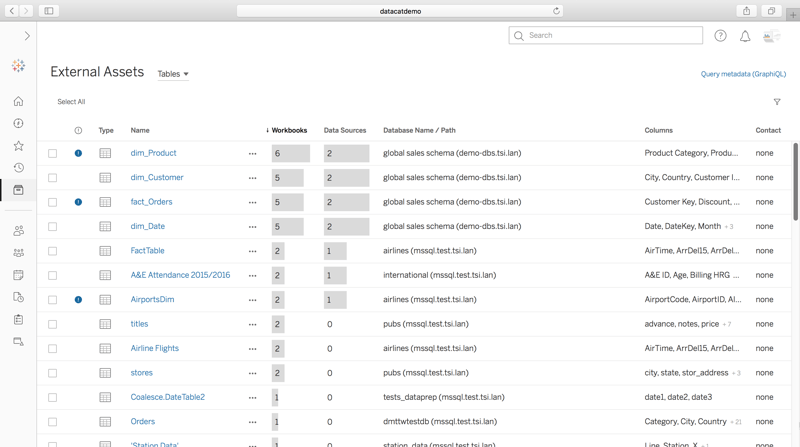Open the filter funnel icon
Image resolution: width=800 pixels, height=447 pixels.
pos(777,102)
